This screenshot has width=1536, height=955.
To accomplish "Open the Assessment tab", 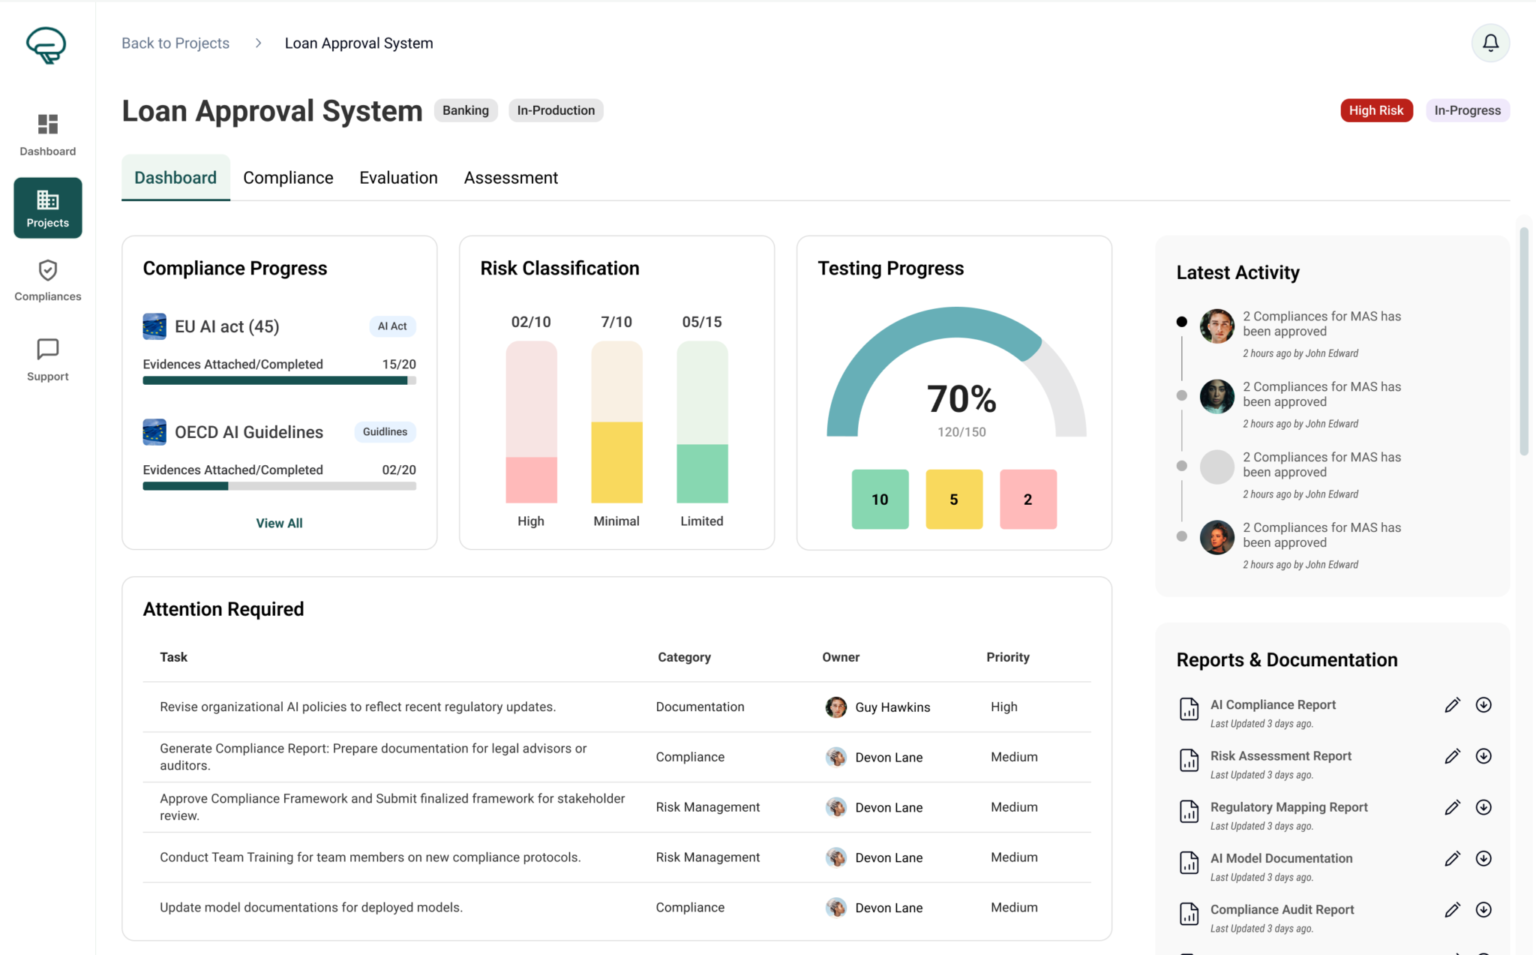I will point(511,177).
